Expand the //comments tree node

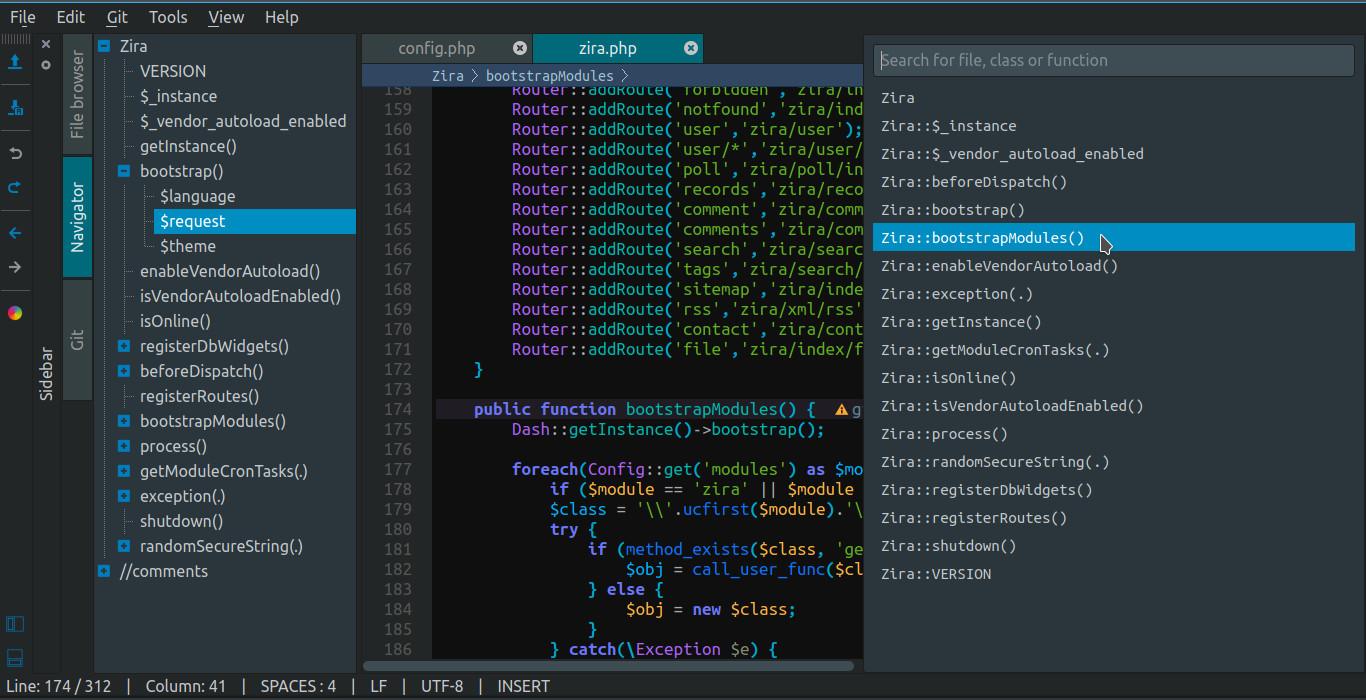104,571
